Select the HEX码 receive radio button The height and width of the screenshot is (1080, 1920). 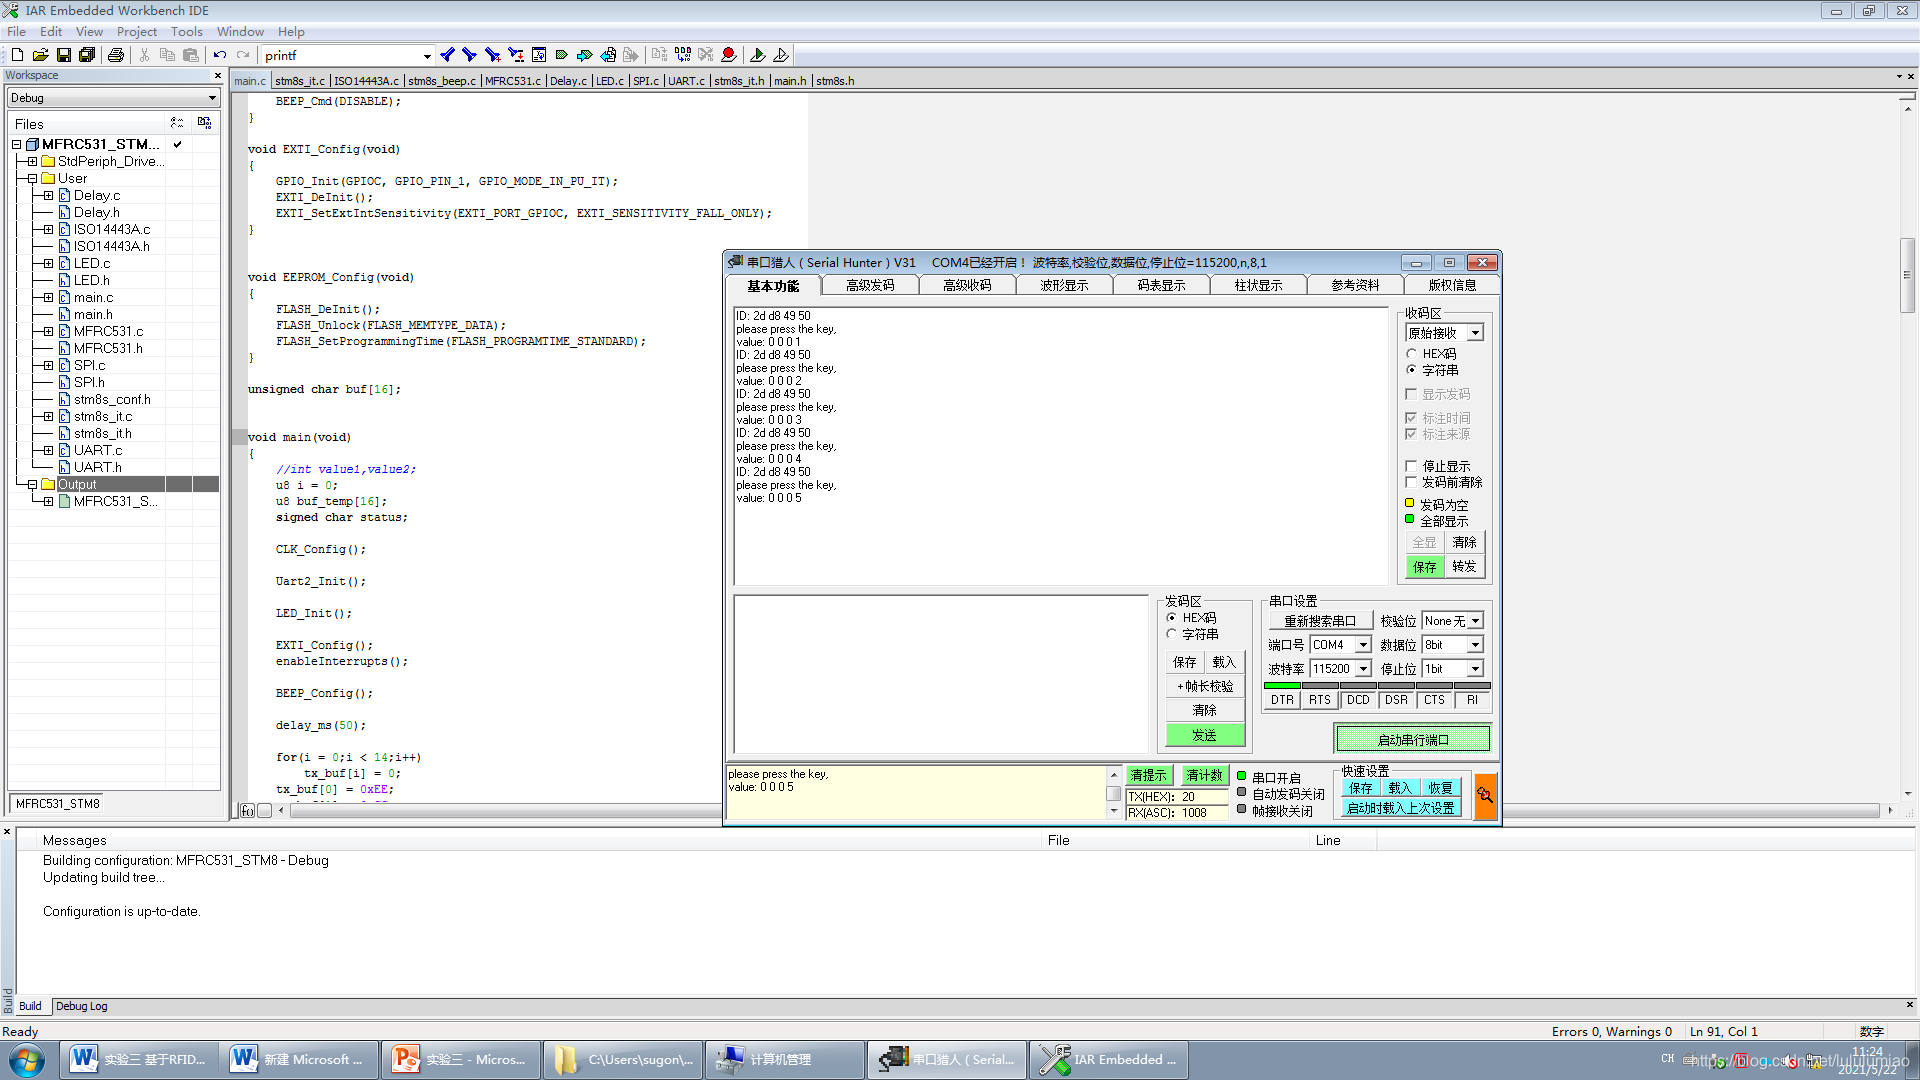coord(1412,354)
